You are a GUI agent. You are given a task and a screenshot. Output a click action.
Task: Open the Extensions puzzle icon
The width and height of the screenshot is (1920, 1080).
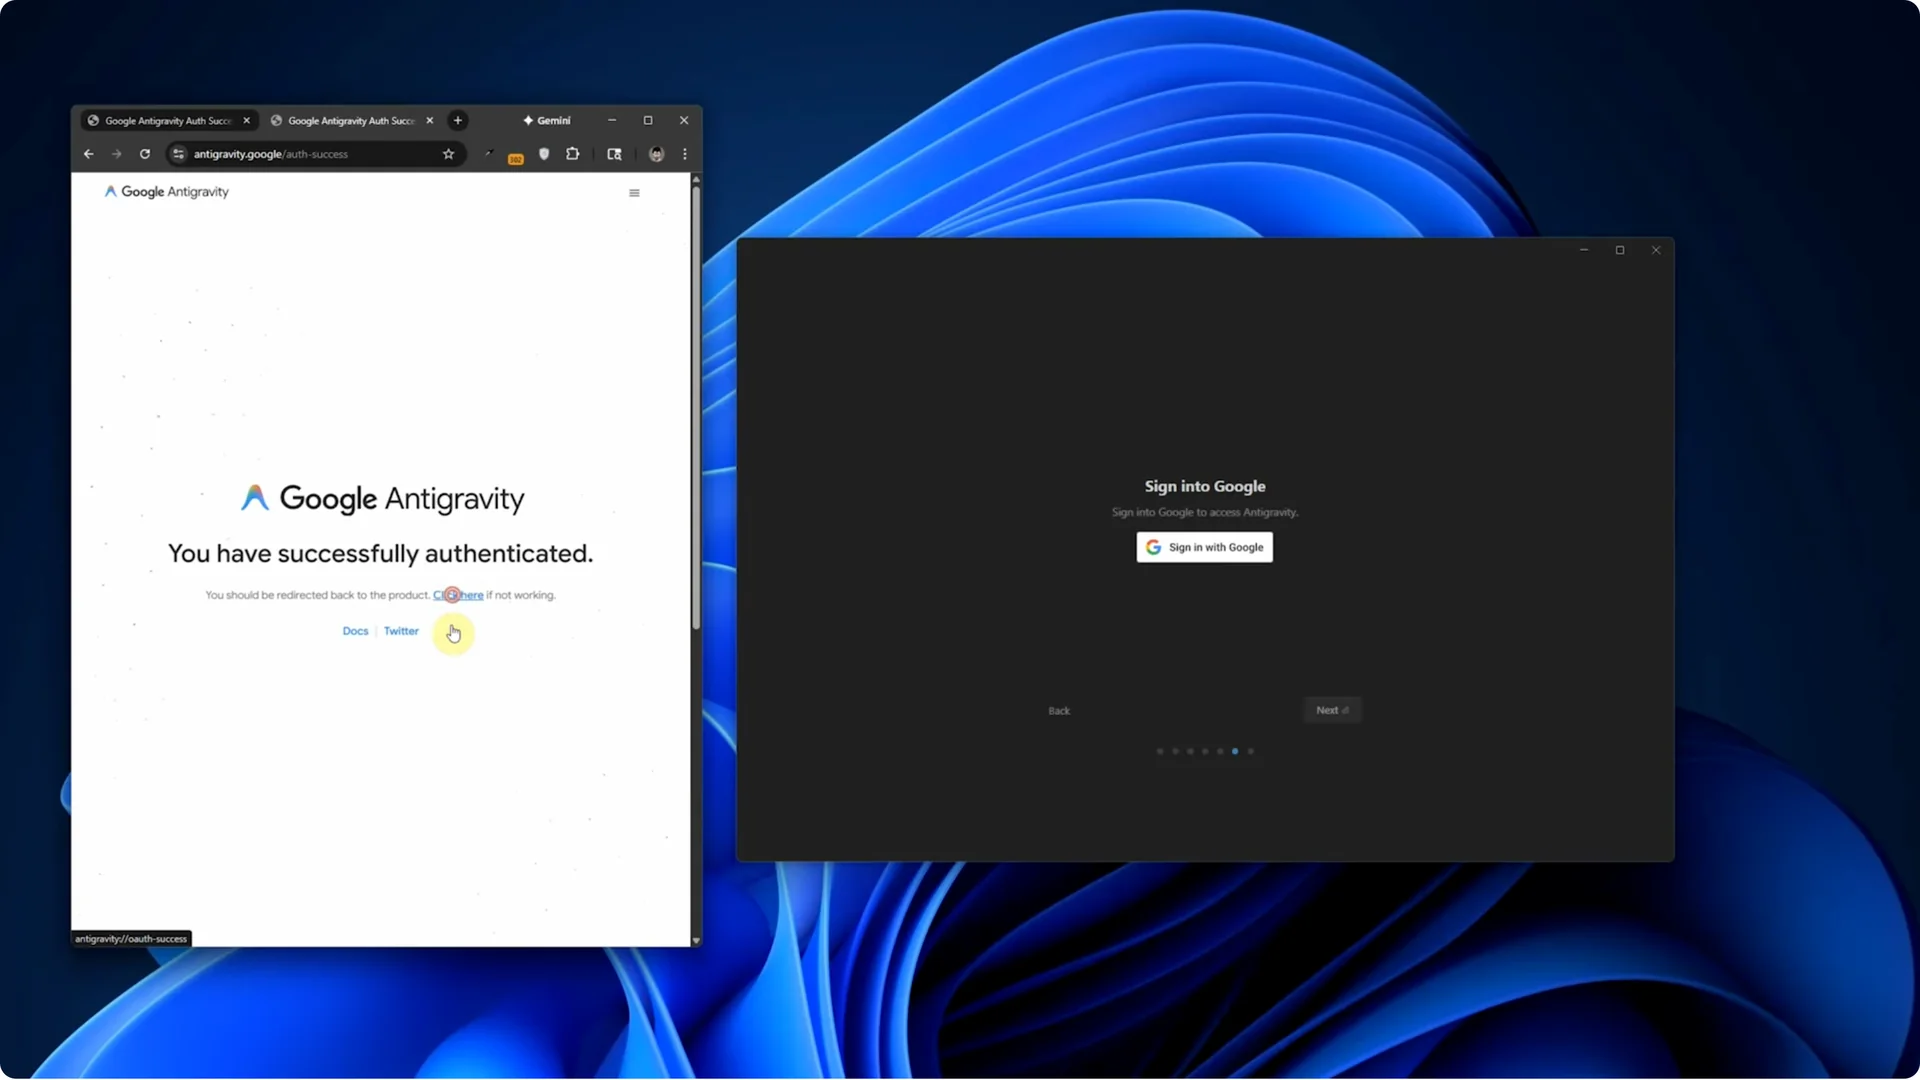click(573, 154)
